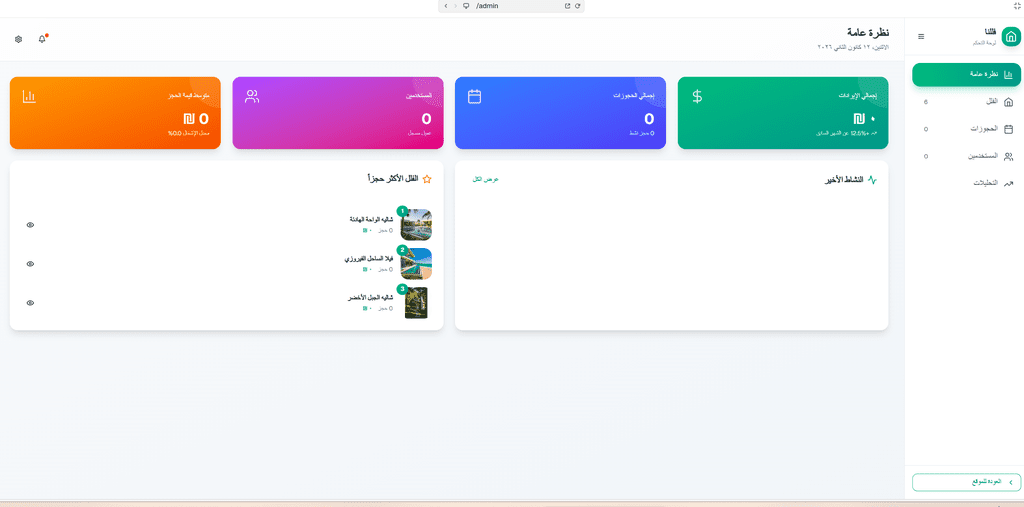Click the المستخدمين label on the purple card
The image size is (1024, 507).
click(x=419, y=95)
